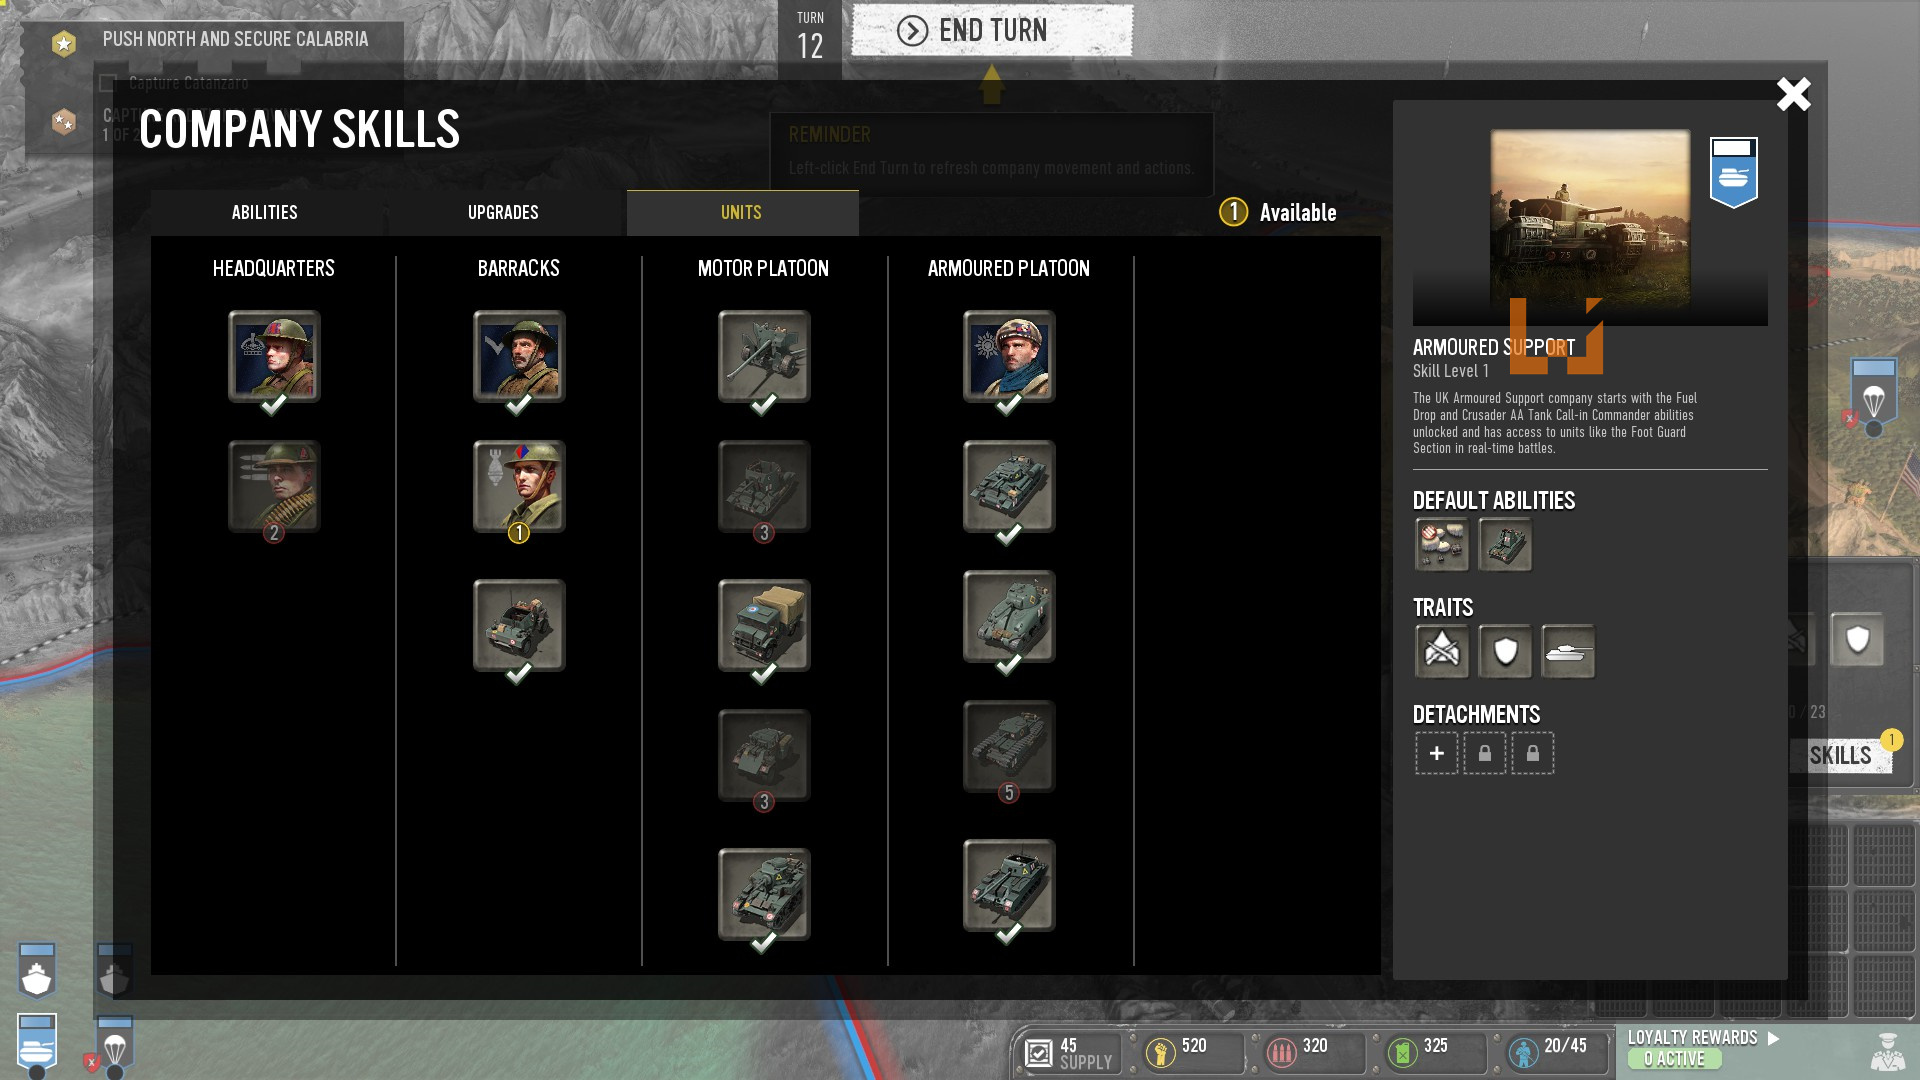This screenshot has width=1920, height=1080.
Task: Select the Barracks scout car unit icon
Action: coord(519,625)
